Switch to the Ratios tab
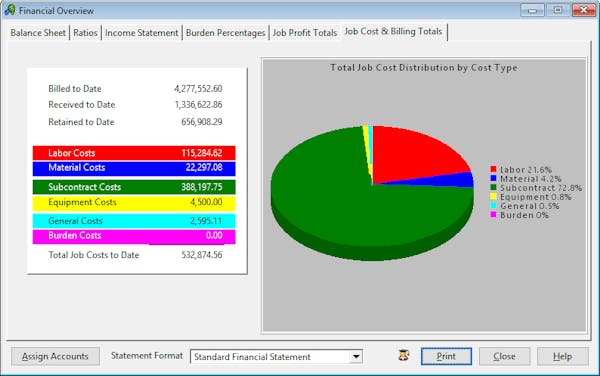This screenshot has width=600, height=376. pos(85,33)
